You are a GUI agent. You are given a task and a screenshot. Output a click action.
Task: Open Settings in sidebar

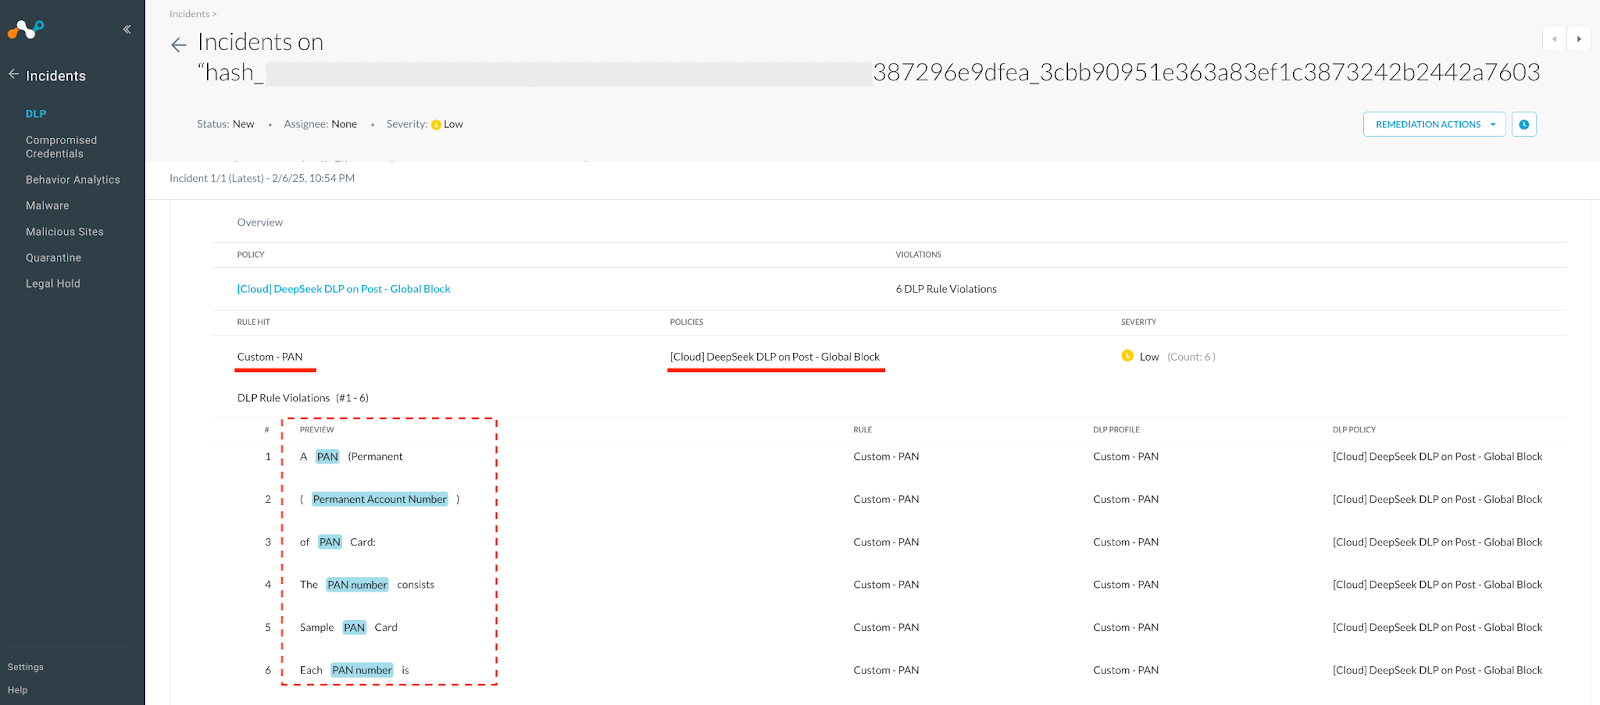coord(26,667)
